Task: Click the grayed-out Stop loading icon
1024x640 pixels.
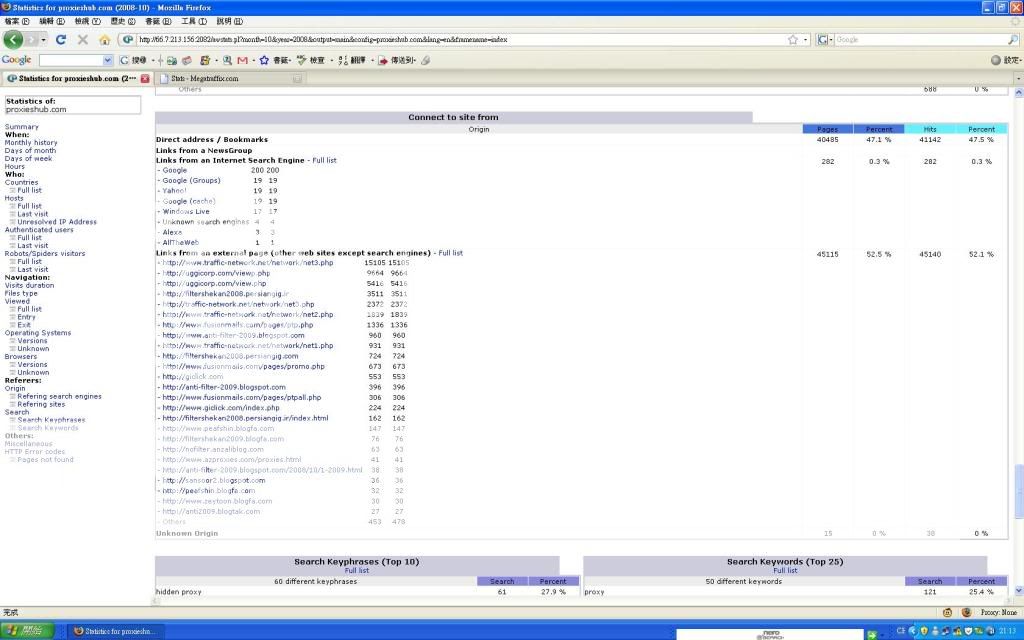Action: 82,40
